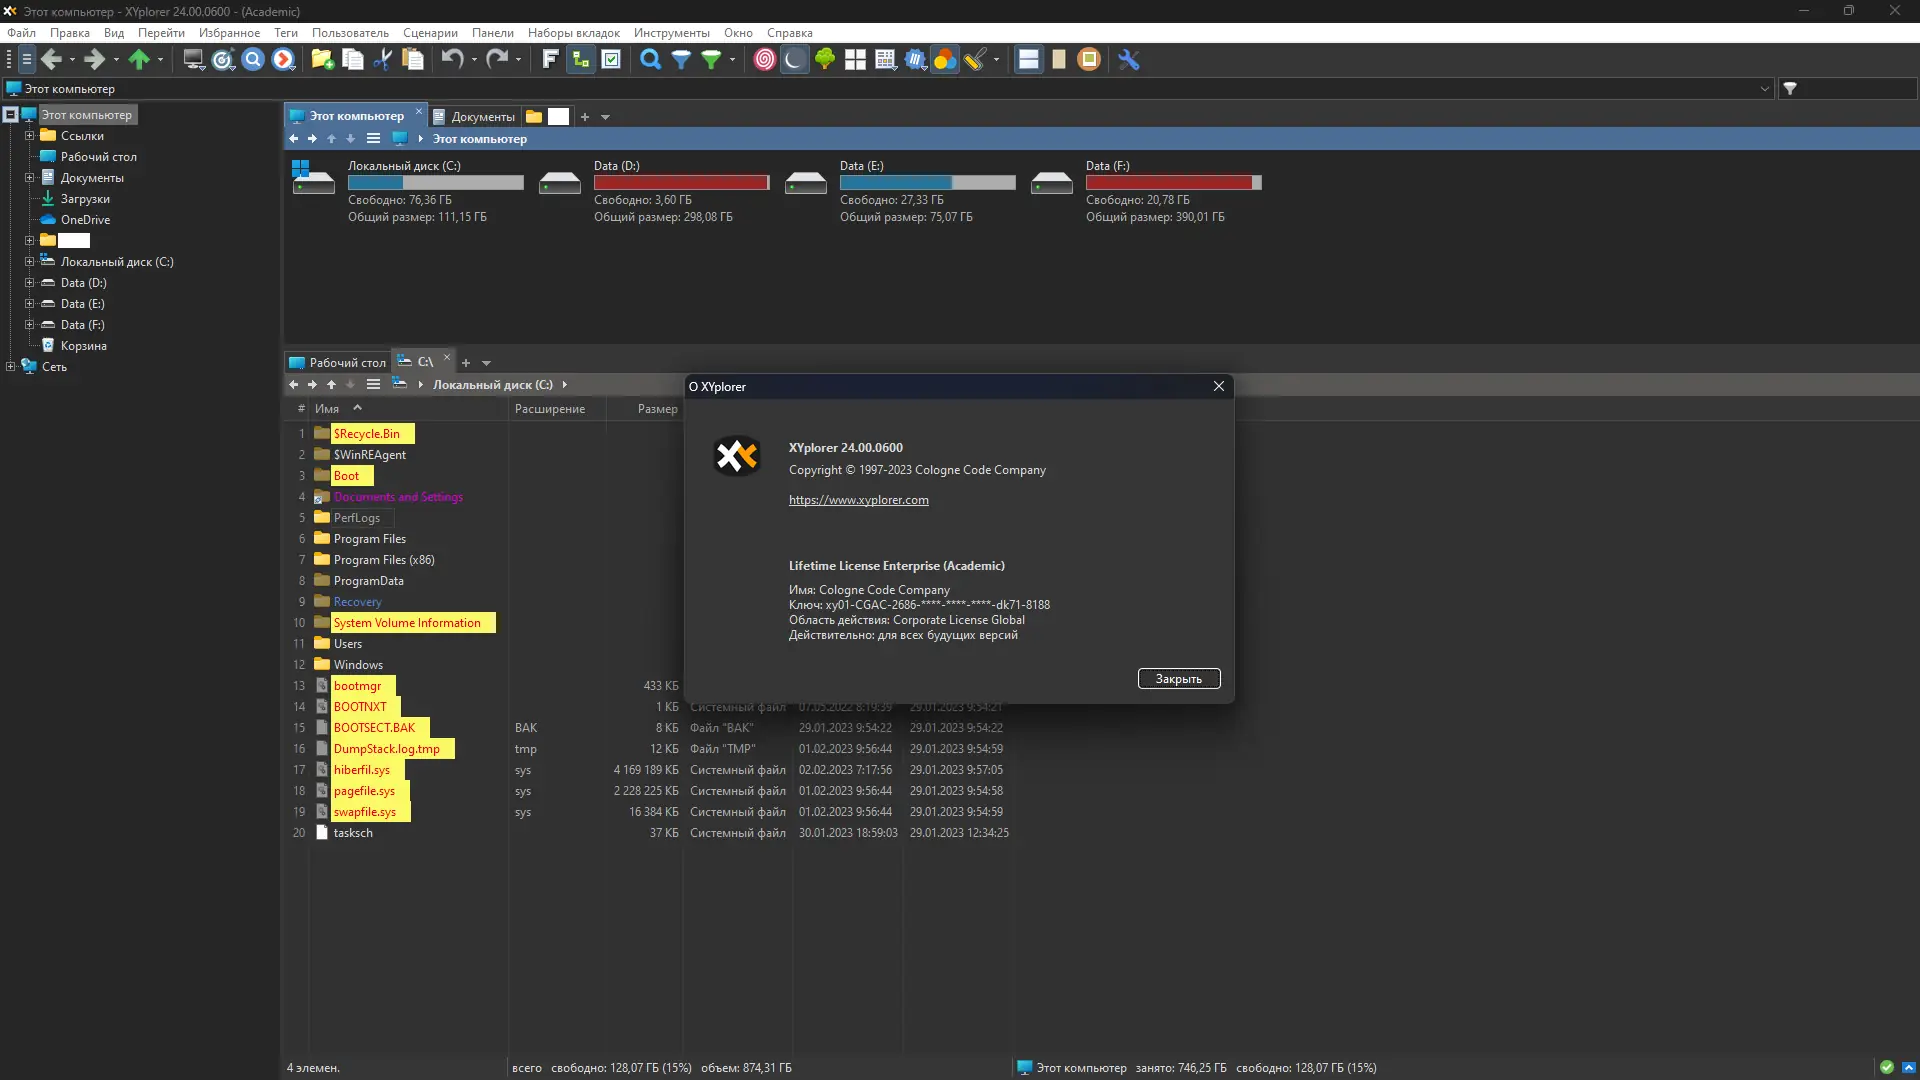Open the Инструменты menu

[x=671, y=33]
